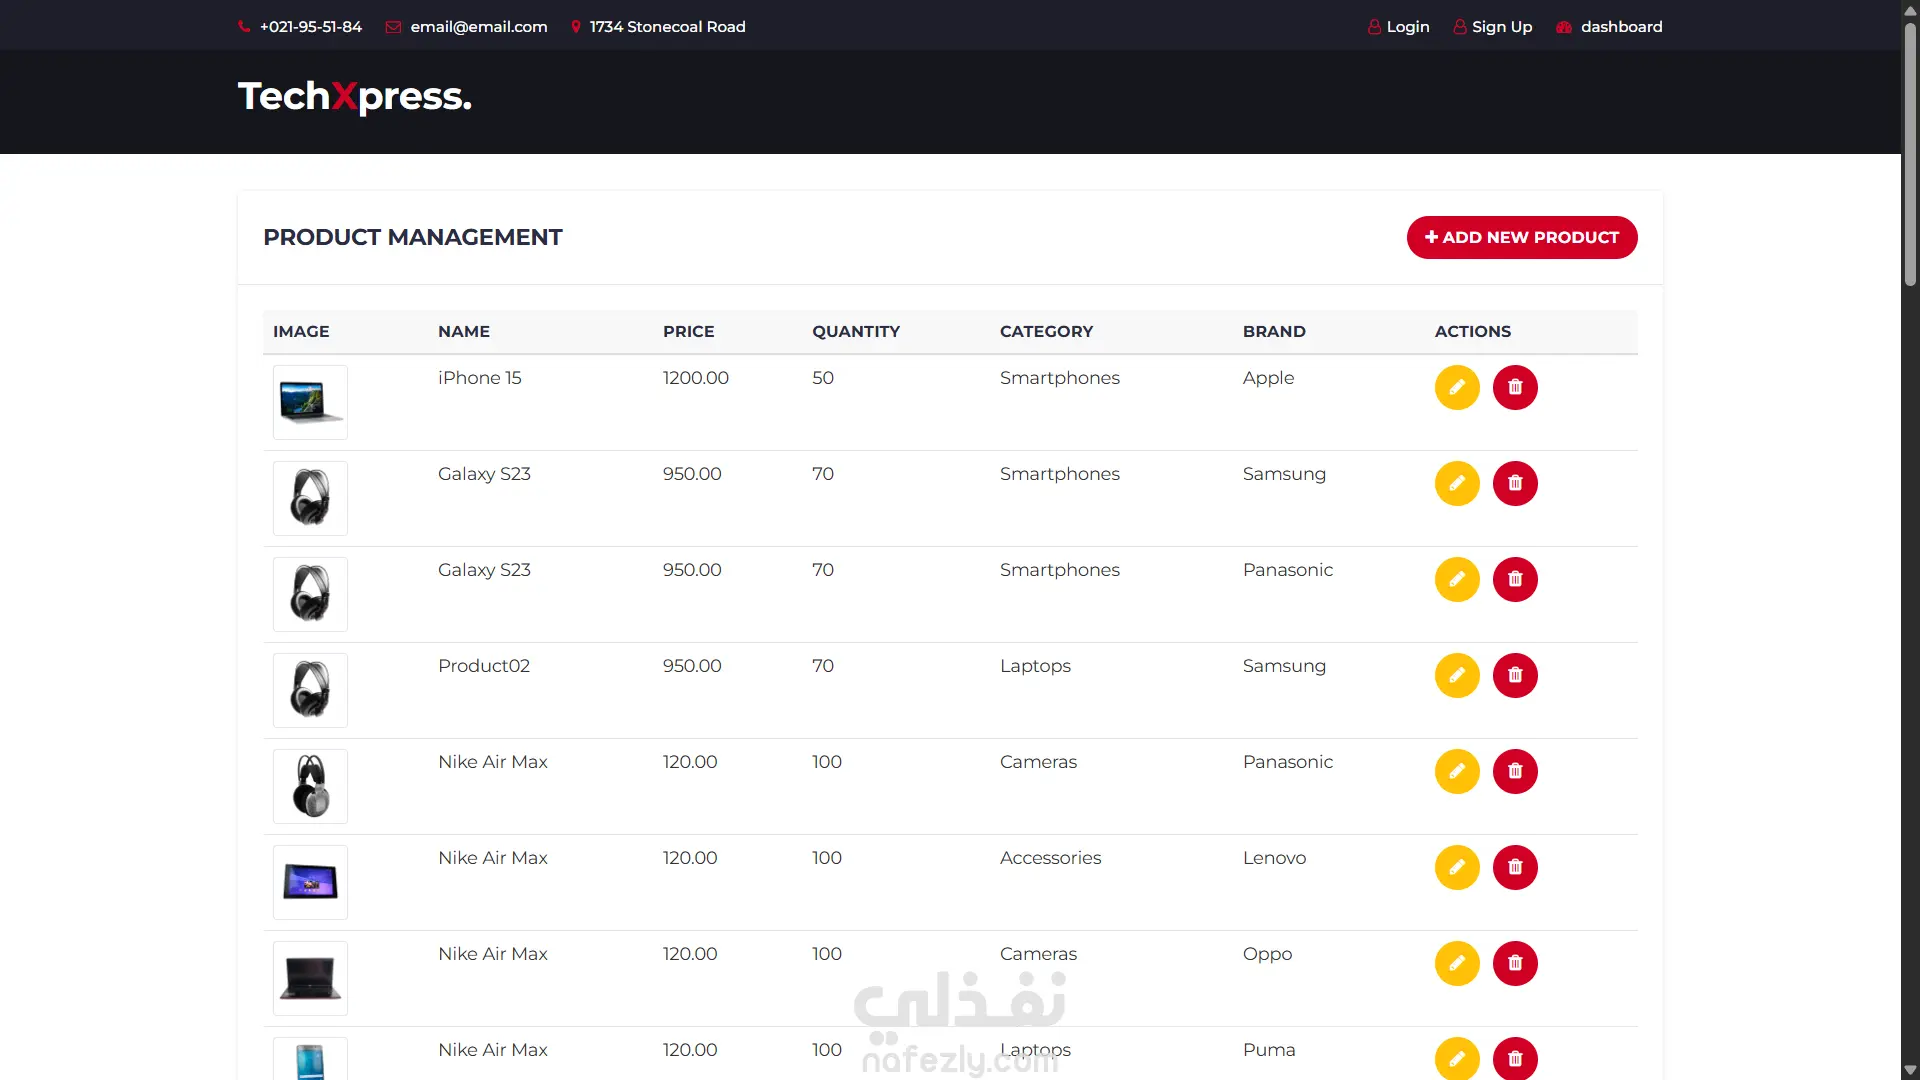Viewport: 1920px width, 1080px height.
Task: Go to the dashboard link
Action: [x=1609, y=27]
